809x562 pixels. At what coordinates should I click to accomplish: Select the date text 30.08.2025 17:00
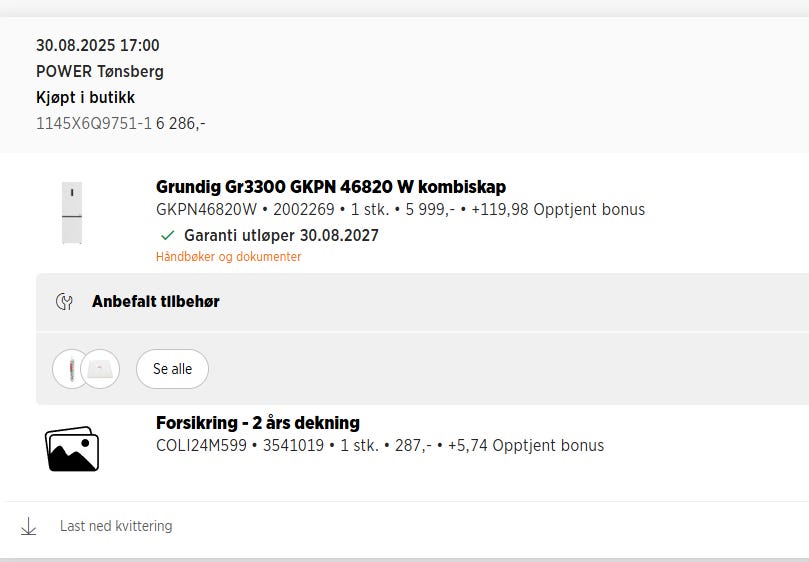98,45
